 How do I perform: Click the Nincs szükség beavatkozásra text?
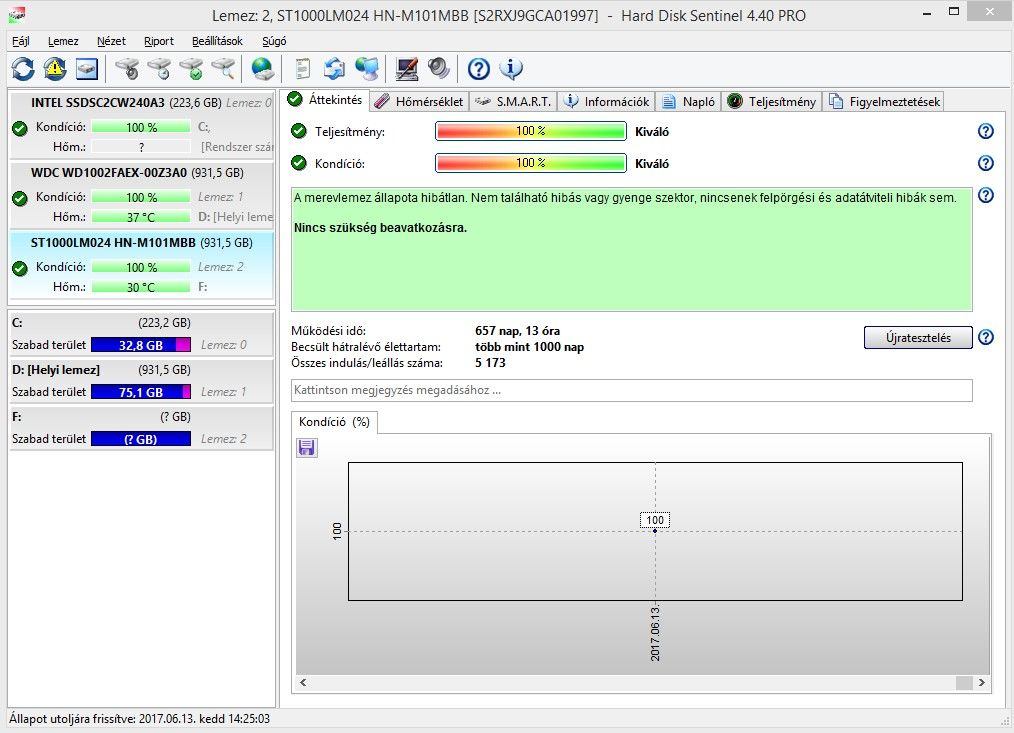(380, 228)
